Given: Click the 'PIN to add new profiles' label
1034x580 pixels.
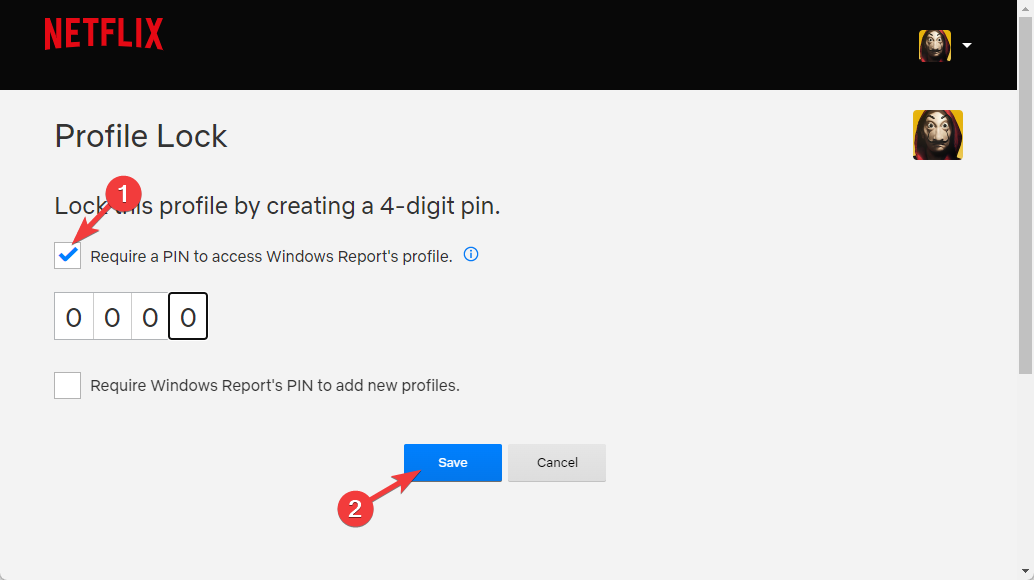Looking at the screenshot, I should [x=275, y=386].
